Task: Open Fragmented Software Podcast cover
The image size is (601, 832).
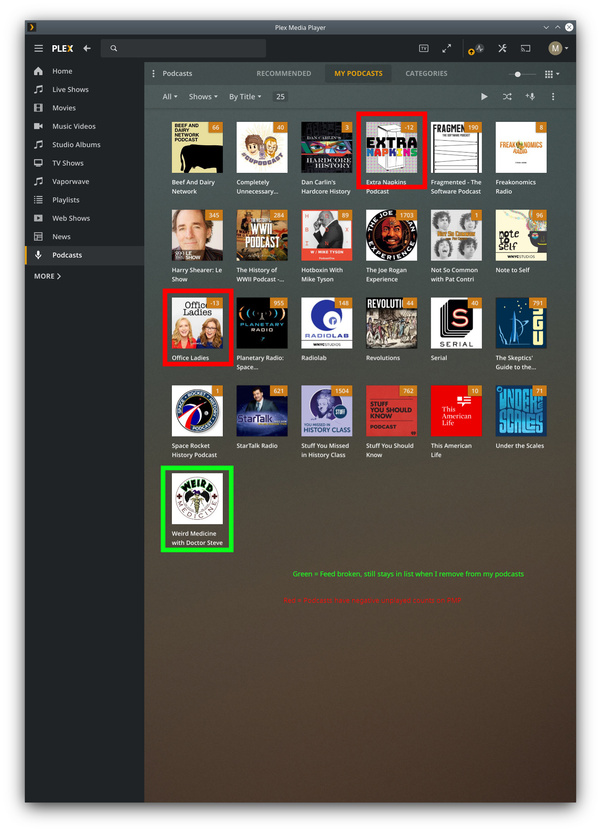Action: (456, 148)
